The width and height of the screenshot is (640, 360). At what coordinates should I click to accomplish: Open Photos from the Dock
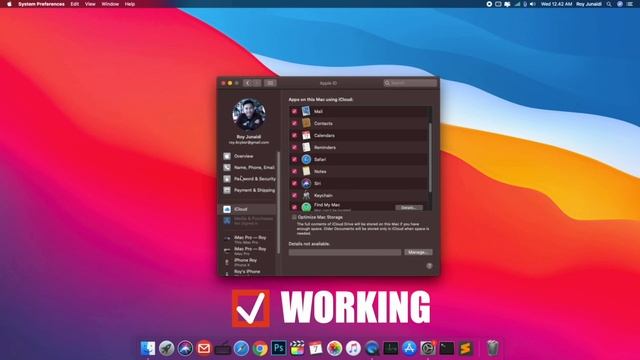[x=335, y=348]
